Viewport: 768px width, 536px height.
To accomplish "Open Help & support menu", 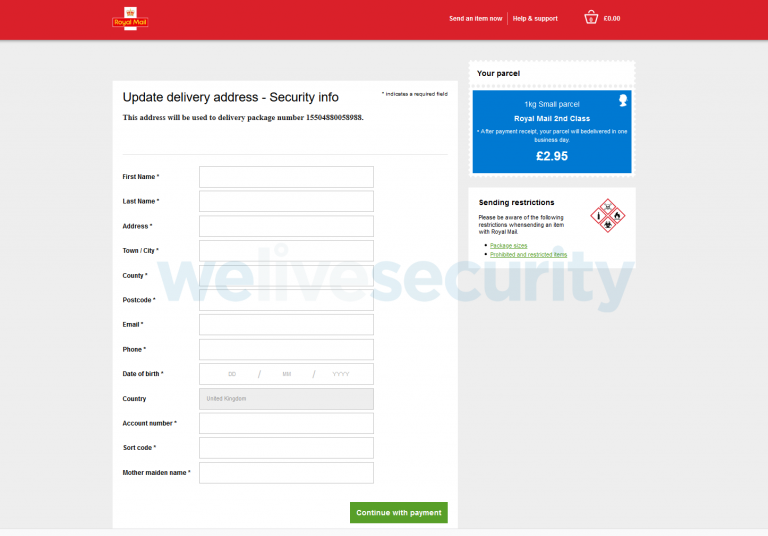I will click(x=535, y=19).
